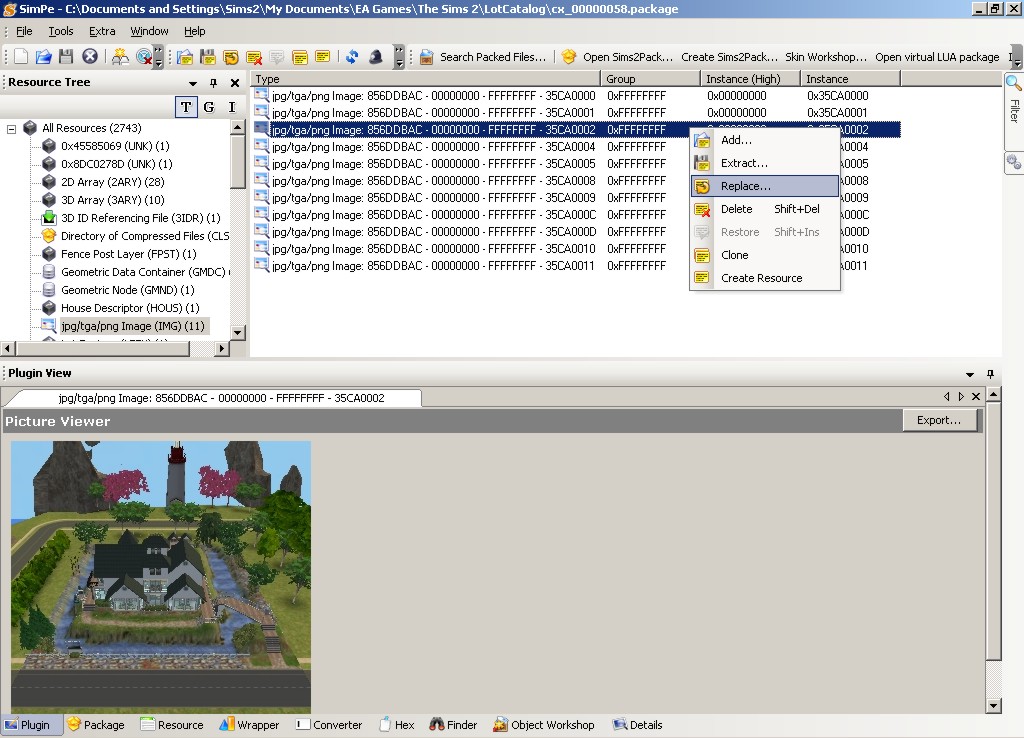The width and height of the screenshot is (1024, 738).
Task: Click Search Packed Files toolbar button
Action: (x=483, y=57)
